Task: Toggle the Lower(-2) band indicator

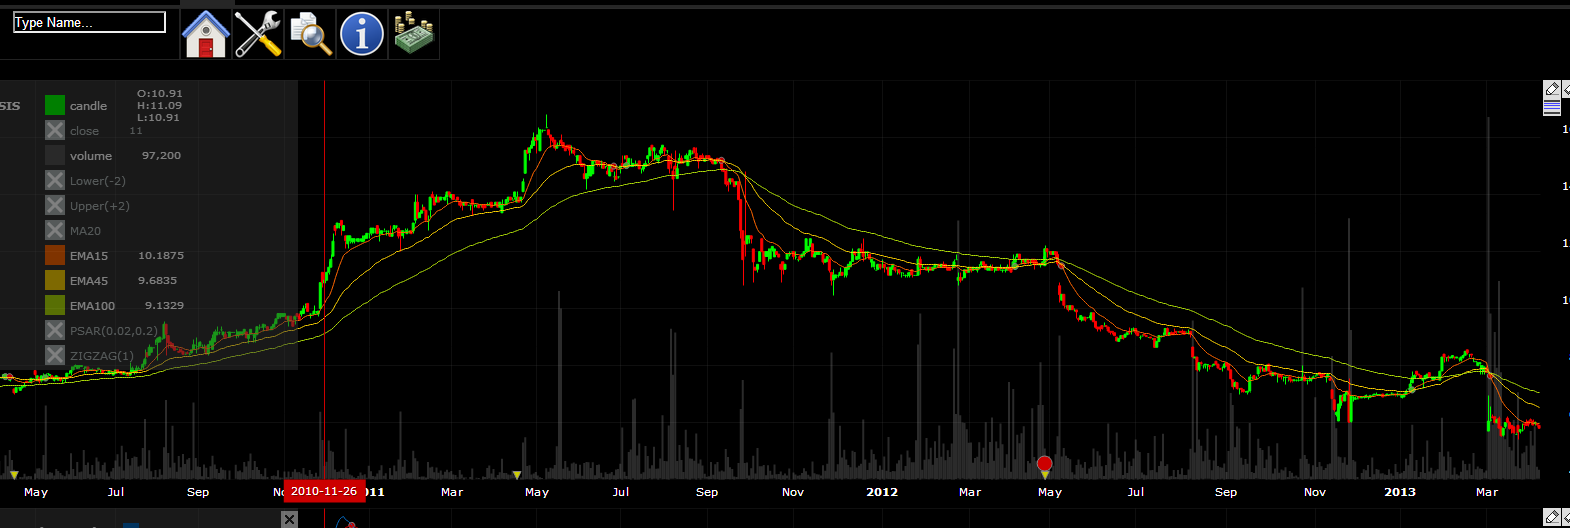Action: 55,180
